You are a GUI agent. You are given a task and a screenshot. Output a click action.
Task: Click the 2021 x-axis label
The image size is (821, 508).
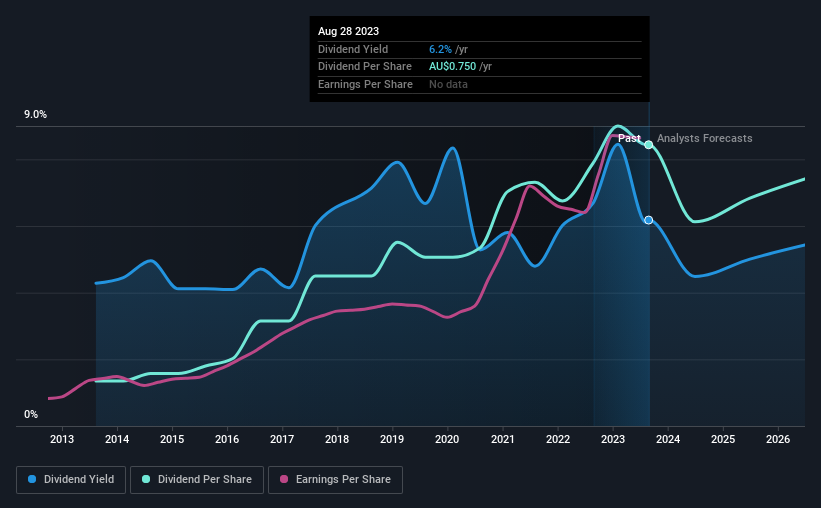[503, 439]
